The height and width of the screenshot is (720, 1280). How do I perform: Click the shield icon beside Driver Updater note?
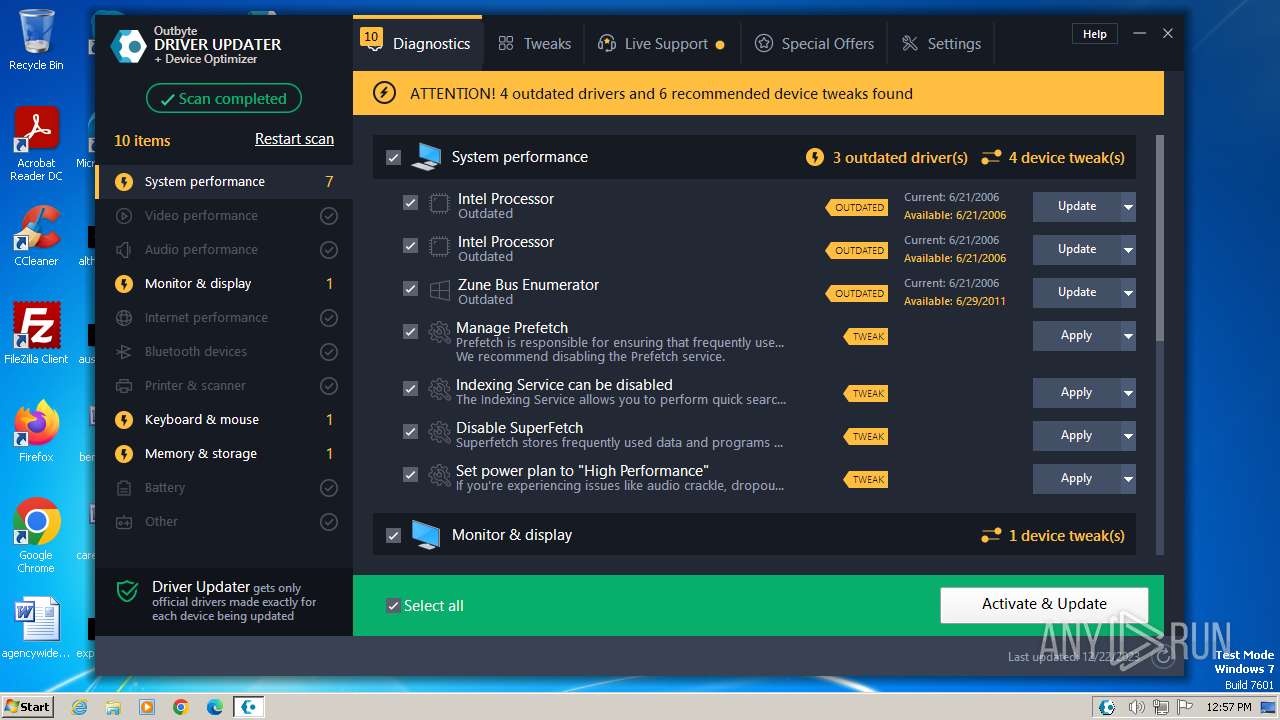(127, 591)
